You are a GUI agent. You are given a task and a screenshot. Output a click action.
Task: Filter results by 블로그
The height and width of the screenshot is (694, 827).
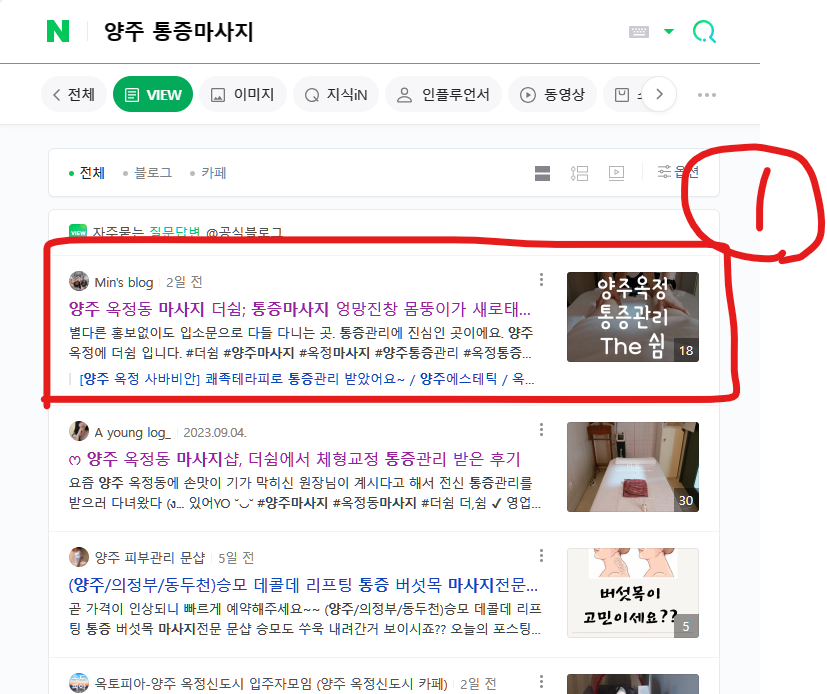point(148,173)
